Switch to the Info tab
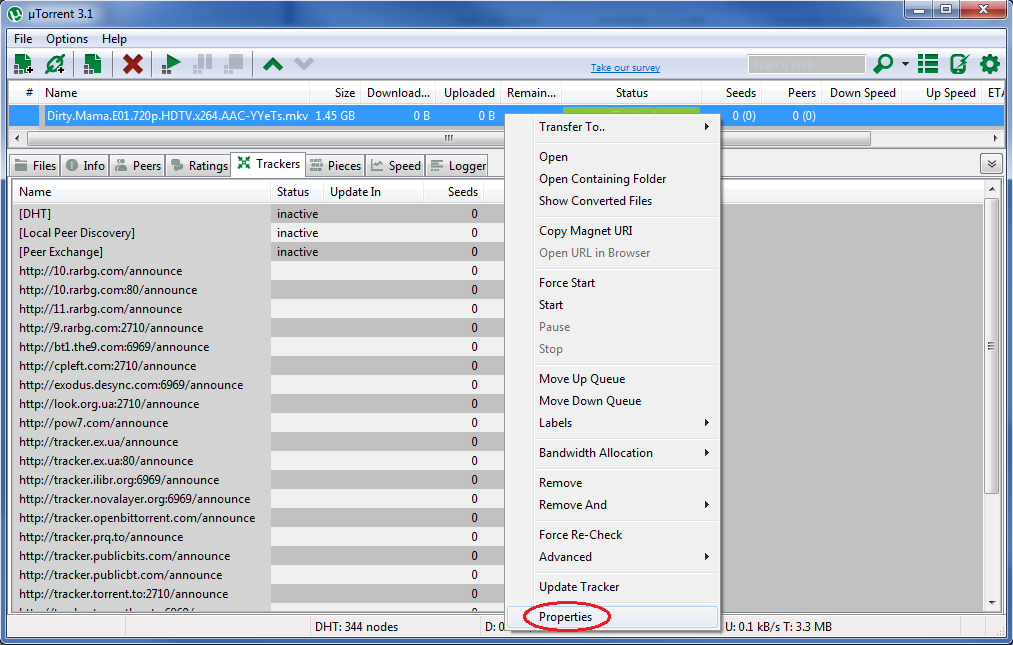The image size is (1013, 645). coord(86,165)
